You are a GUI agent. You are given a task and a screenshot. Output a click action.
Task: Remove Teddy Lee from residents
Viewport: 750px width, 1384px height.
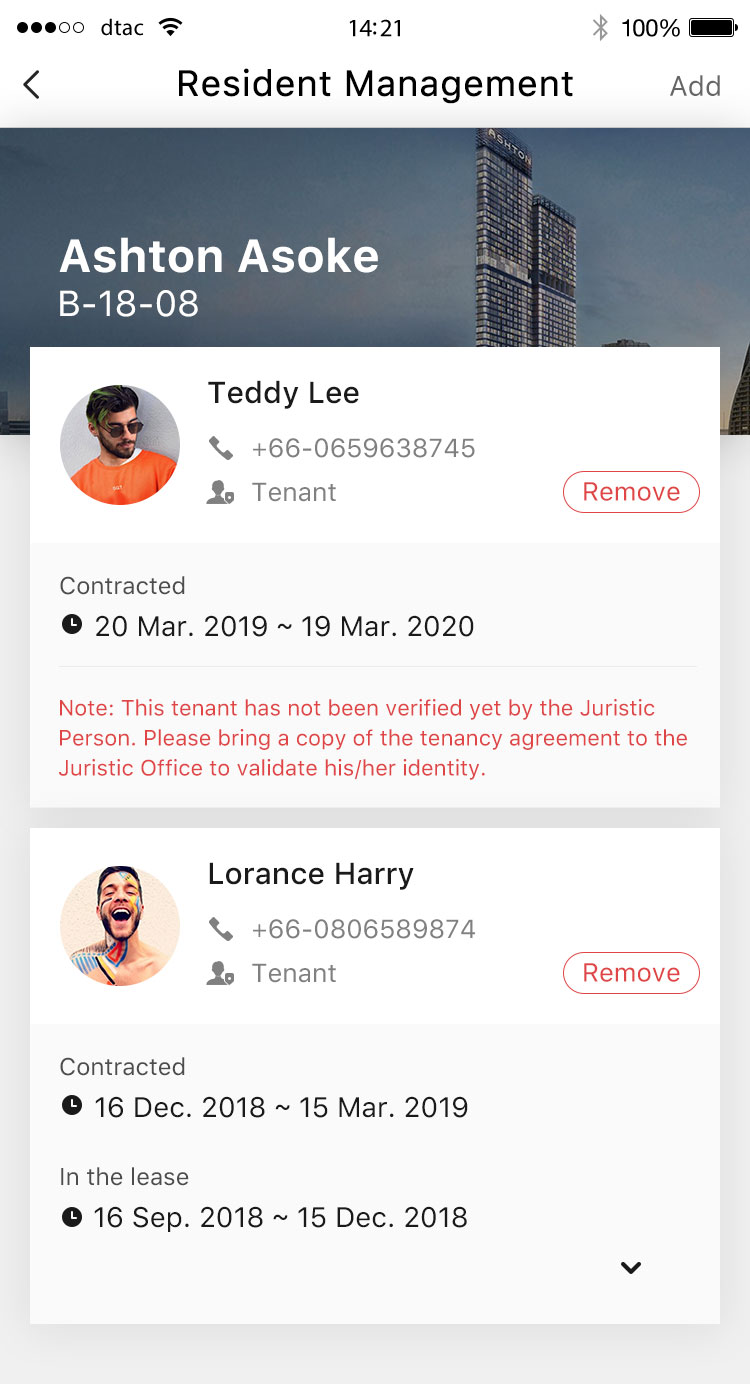(631, 492)
